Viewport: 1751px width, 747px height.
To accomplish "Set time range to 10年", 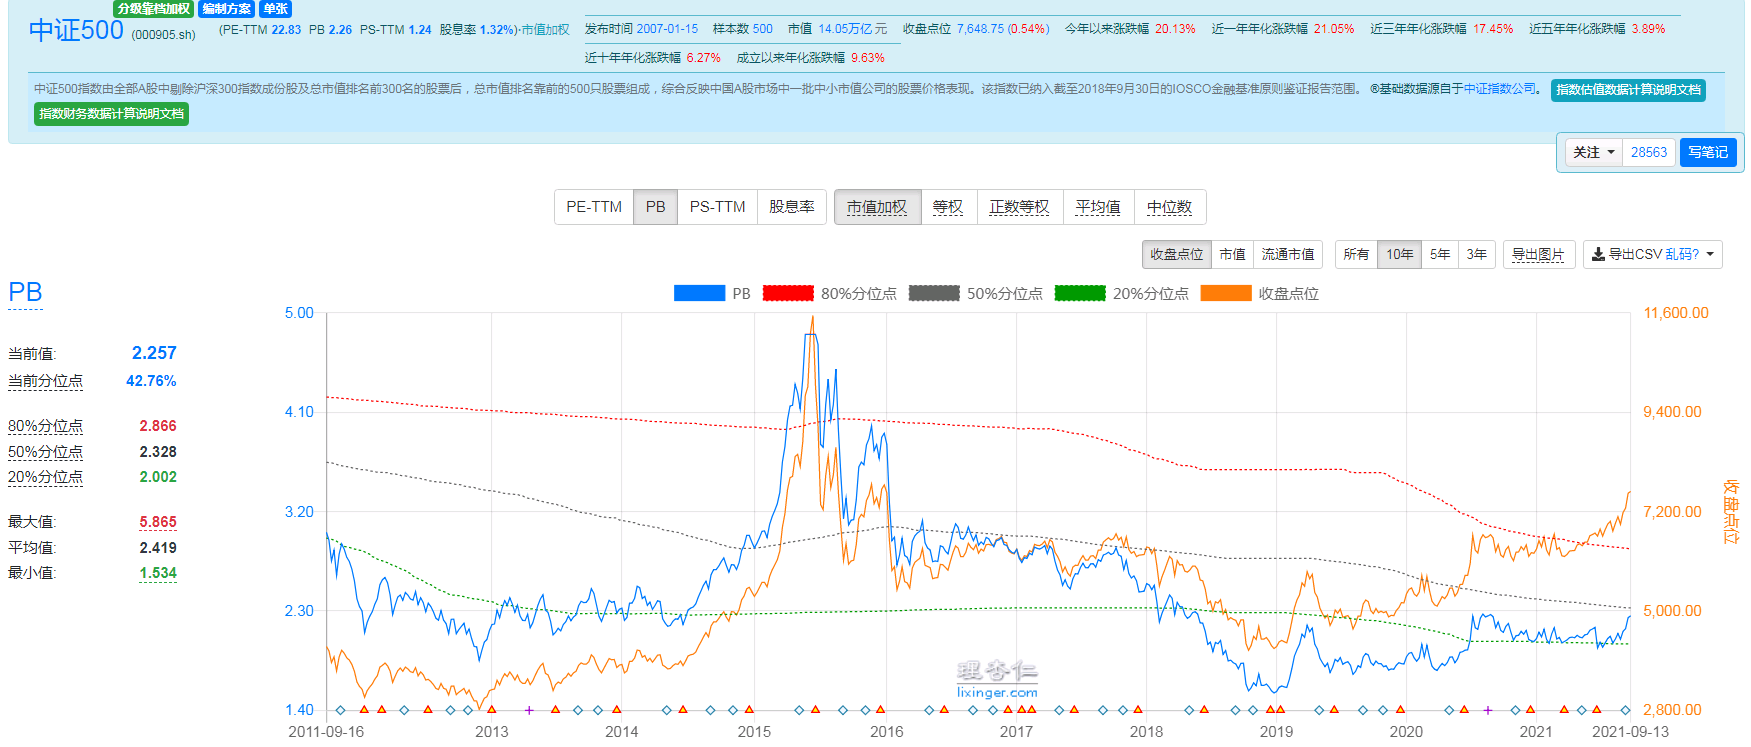I will tap(1400, 255).
